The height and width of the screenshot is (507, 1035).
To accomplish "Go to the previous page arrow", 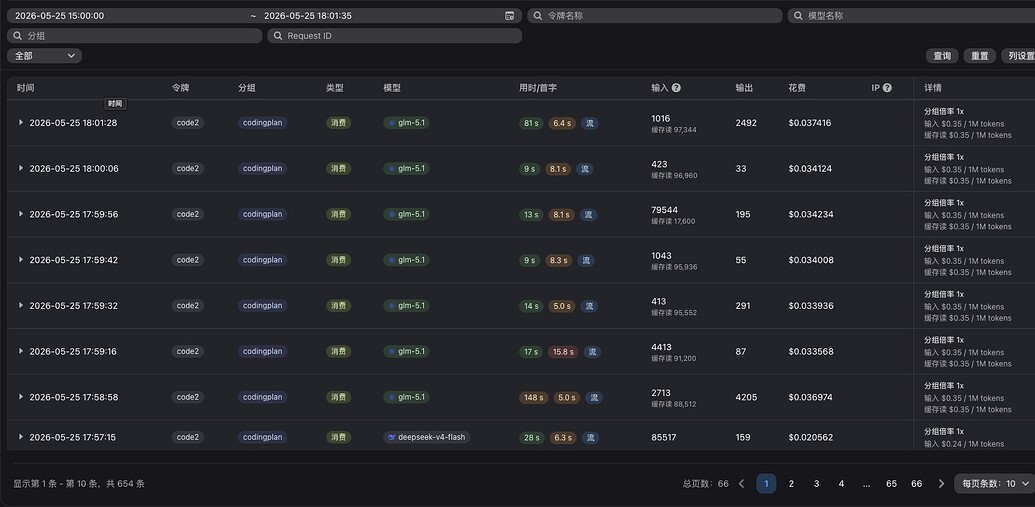I will [x=741, y=484].
